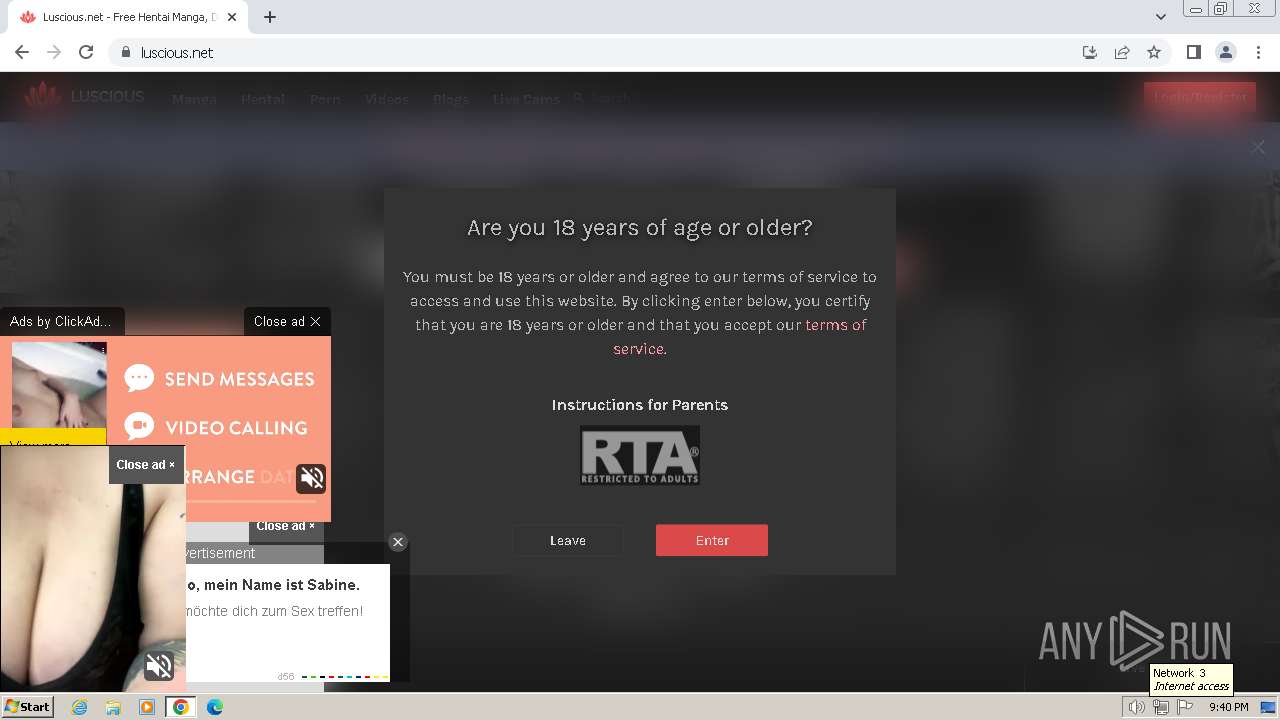Open the Porn nav item
The height and width of the screenshot is (720, 1280).
(x=325, y=99)
